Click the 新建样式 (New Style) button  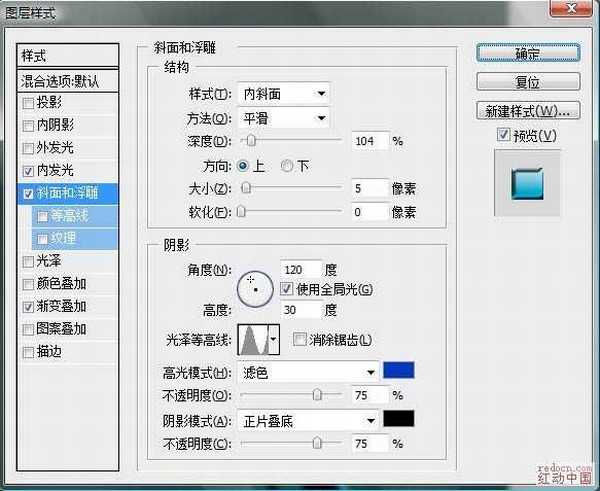(x=529, y=110)
